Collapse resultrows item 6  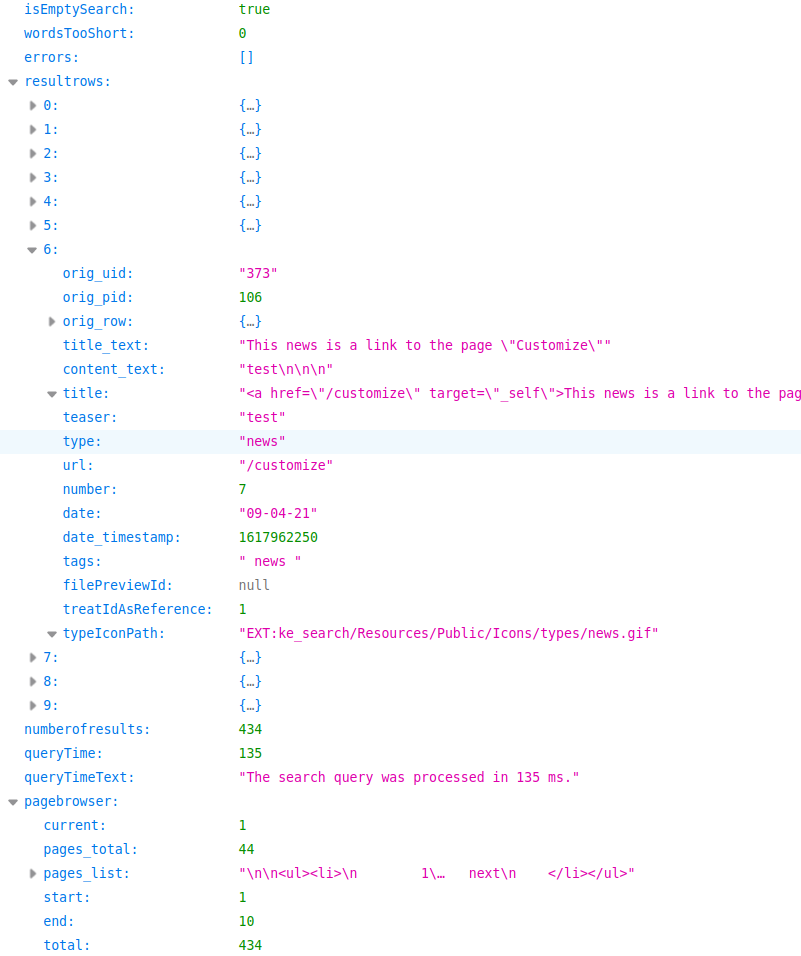point(32,250)
